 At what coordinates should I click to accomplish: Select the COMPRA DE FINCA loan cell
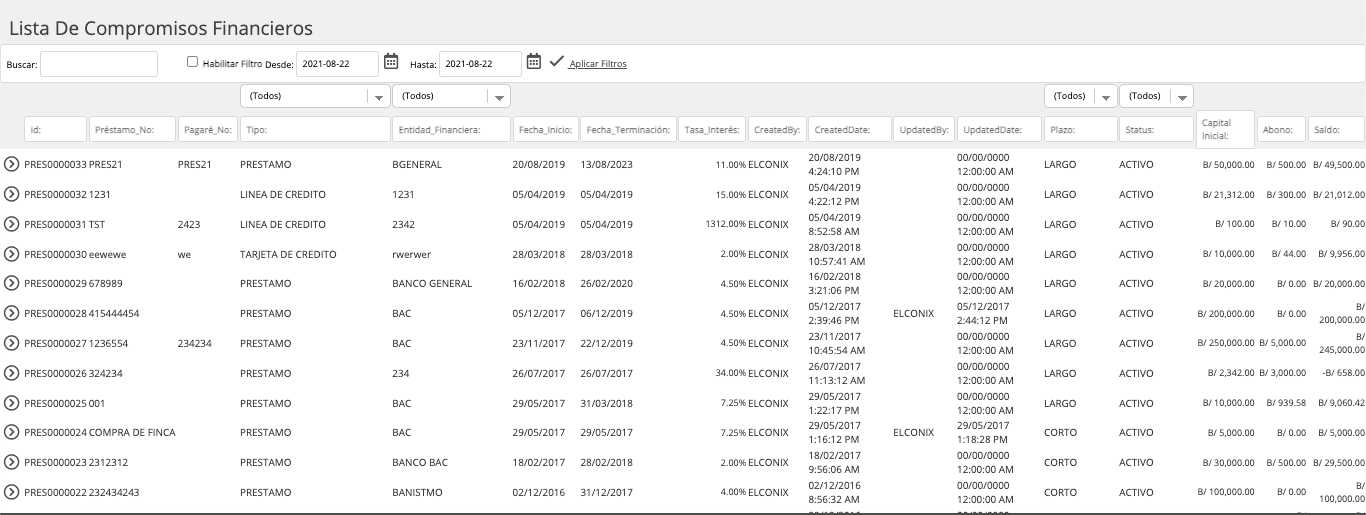(132, 433)
